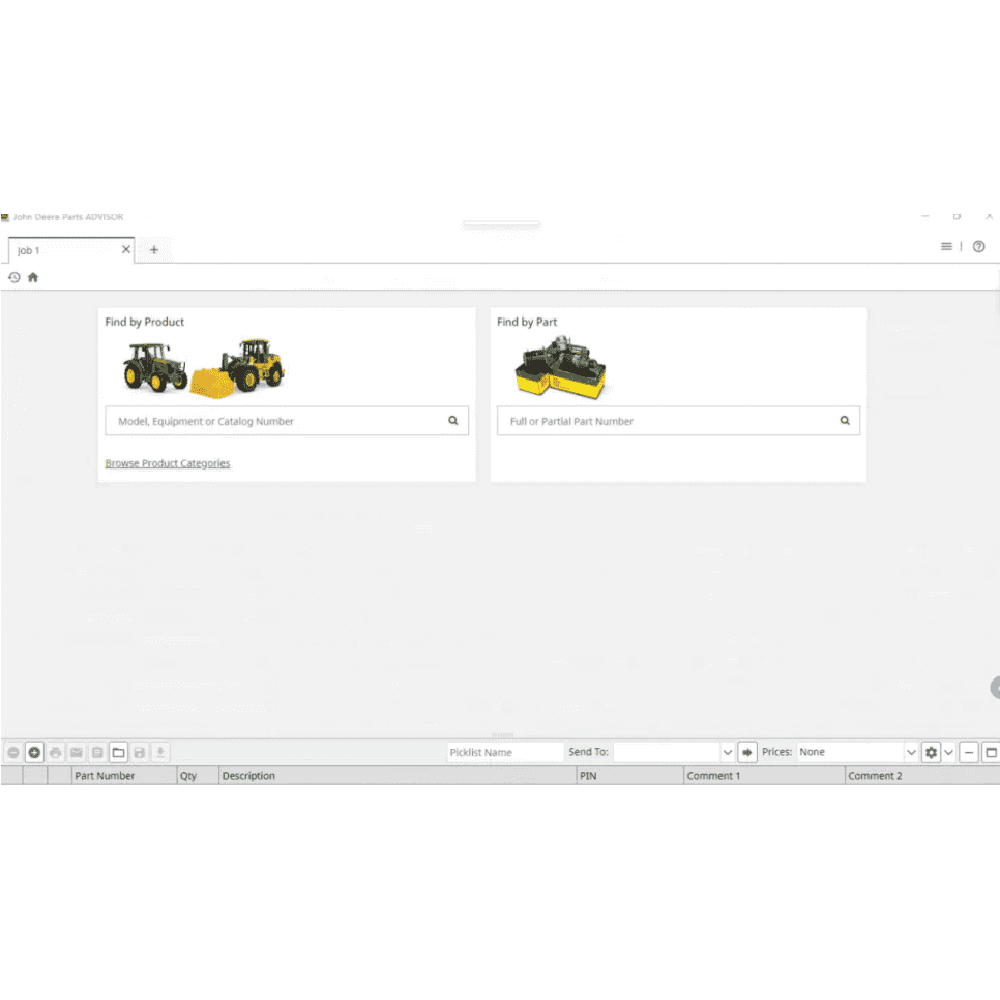1000x1000 pixels.
Task: Open a picklist with the folder icon
Action: [x=119, y=753]
